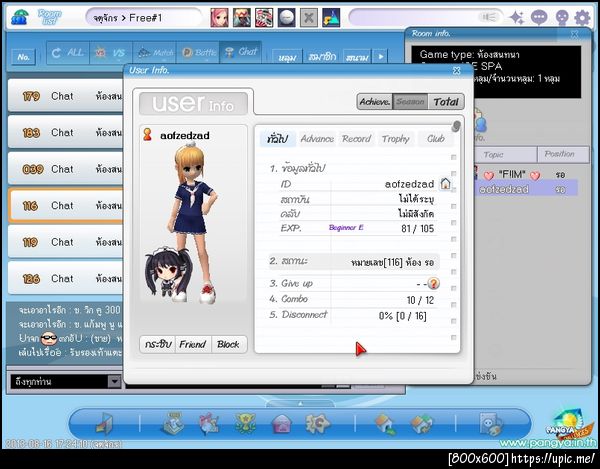The height and width of the screenshot is (469, 600).
Task: Select room 179 Chat row
Action: pyautogui.click(x=65, y=96)
